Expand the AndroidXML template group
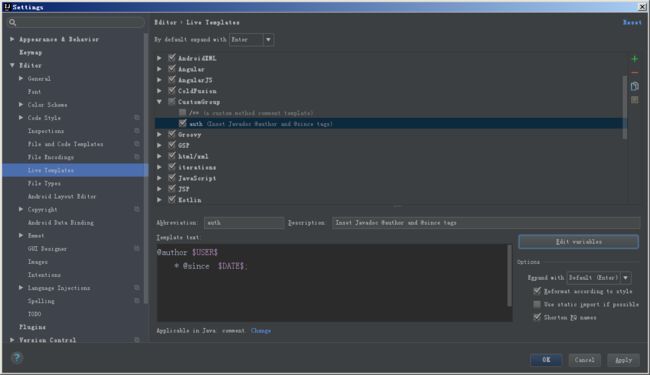This screenshot has height=375, width=650. click(160, 58)
